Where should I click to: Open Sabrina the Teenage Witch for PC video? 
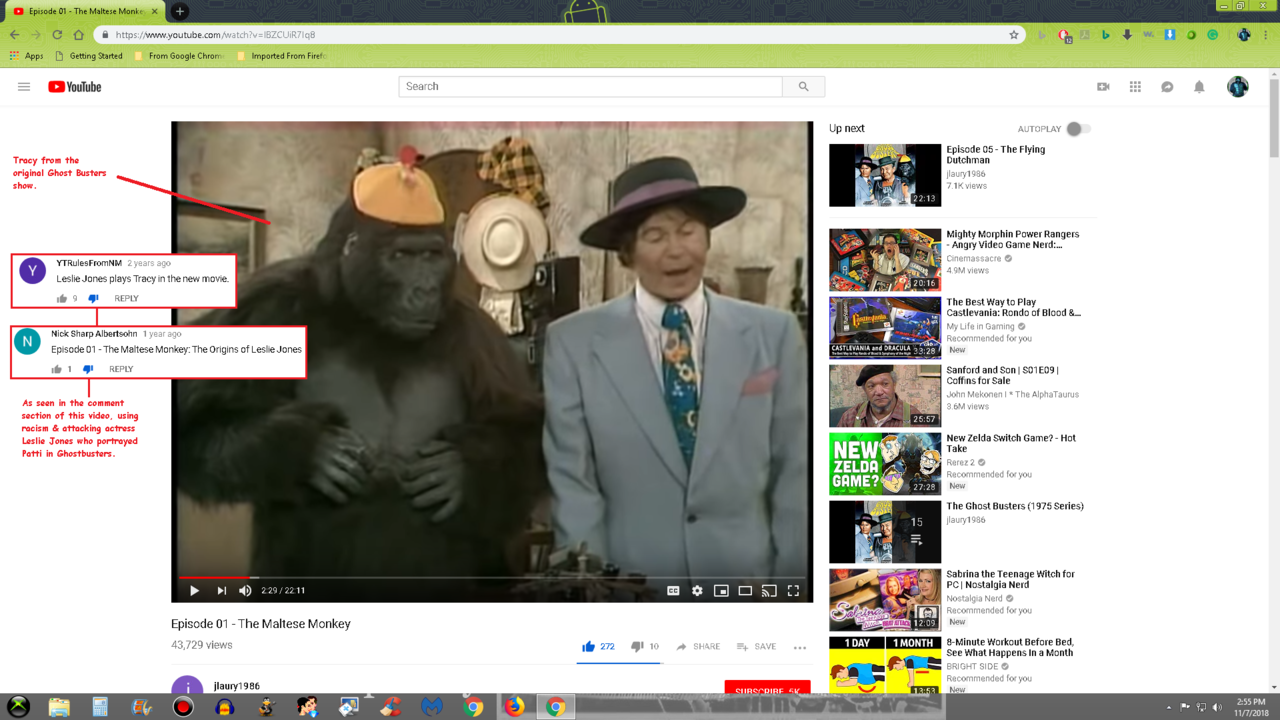[1011, 579]
